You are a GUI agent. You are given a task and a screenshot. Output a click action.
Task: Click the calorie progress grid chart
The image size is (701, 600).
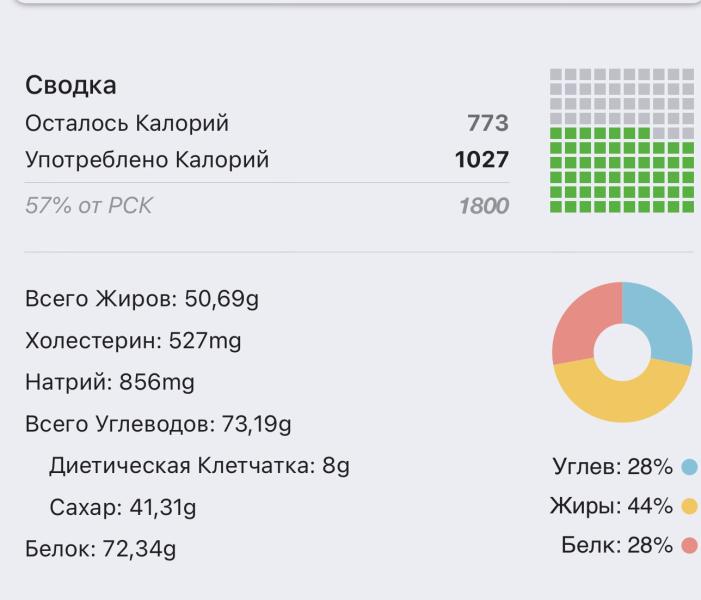pos(621,141)
